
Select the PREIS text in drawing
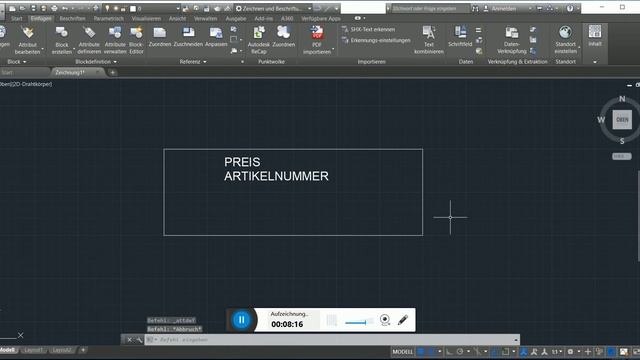pyautogui.click(x=242, y=162)
